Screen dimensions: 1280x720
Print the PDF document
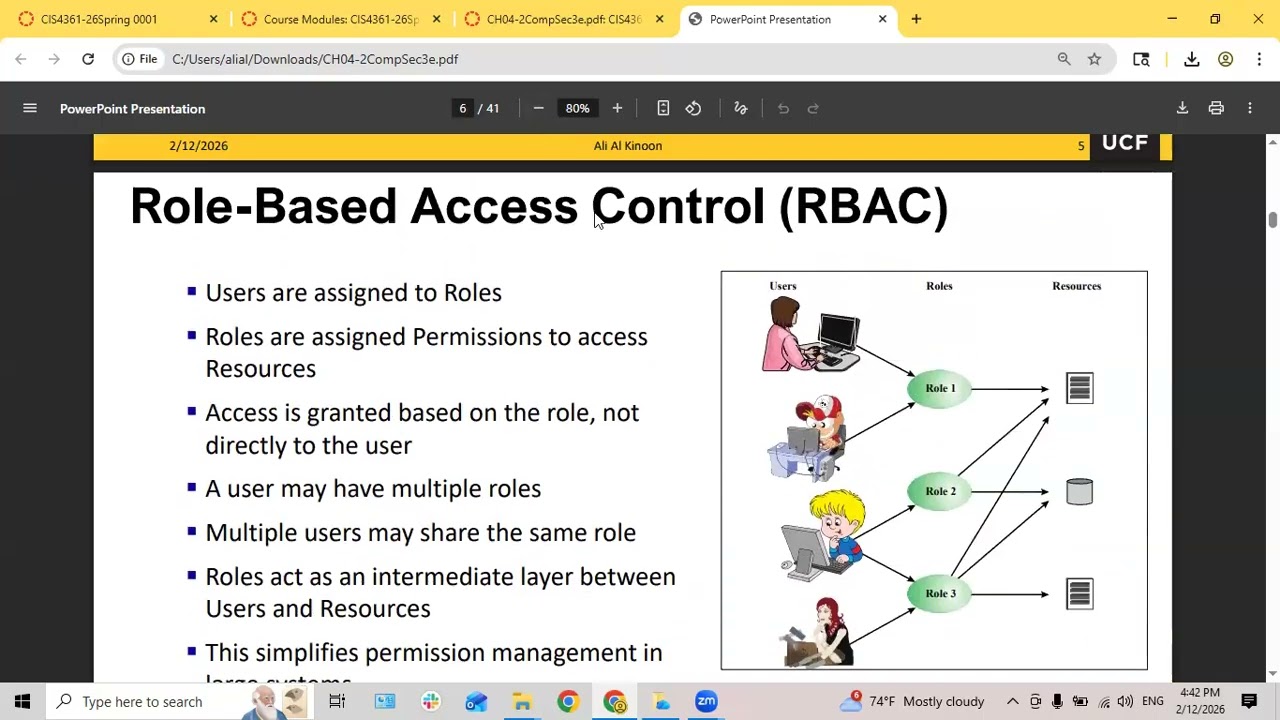(x=1216, y=108)
